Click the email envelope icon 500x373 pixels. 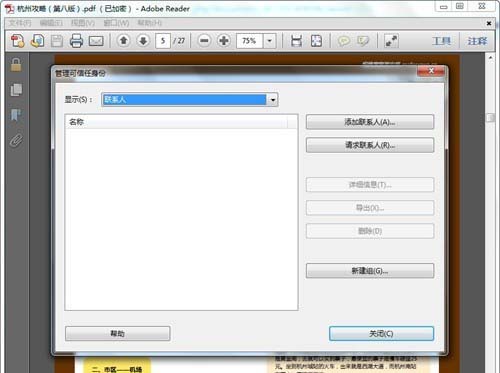(x=96, y=41)
